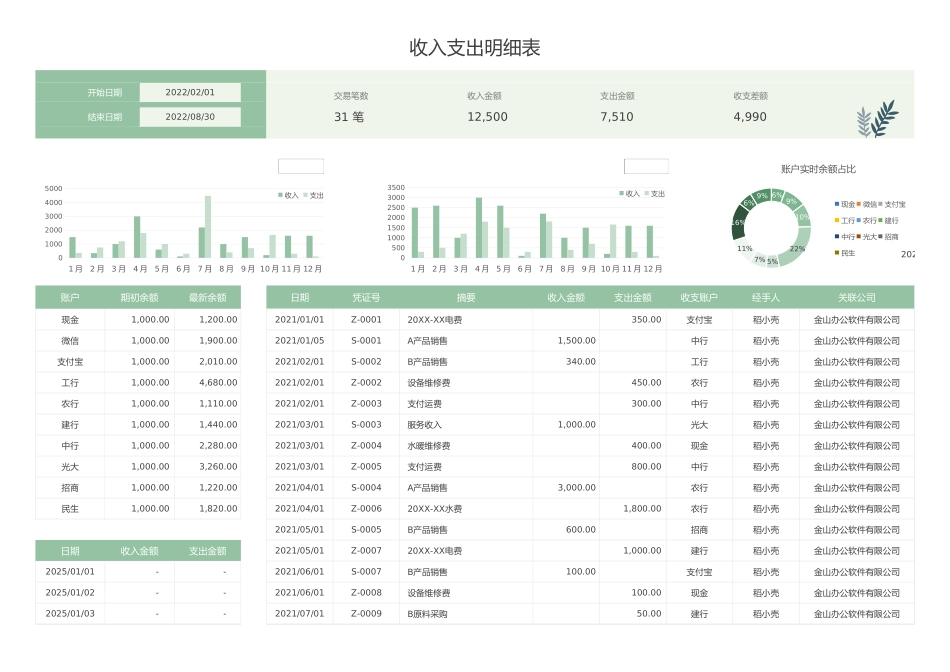The width and height of the screenshot is (950, 672).
Task: Click the 16% dark segment of the donut
Action: tap(738, 222)
